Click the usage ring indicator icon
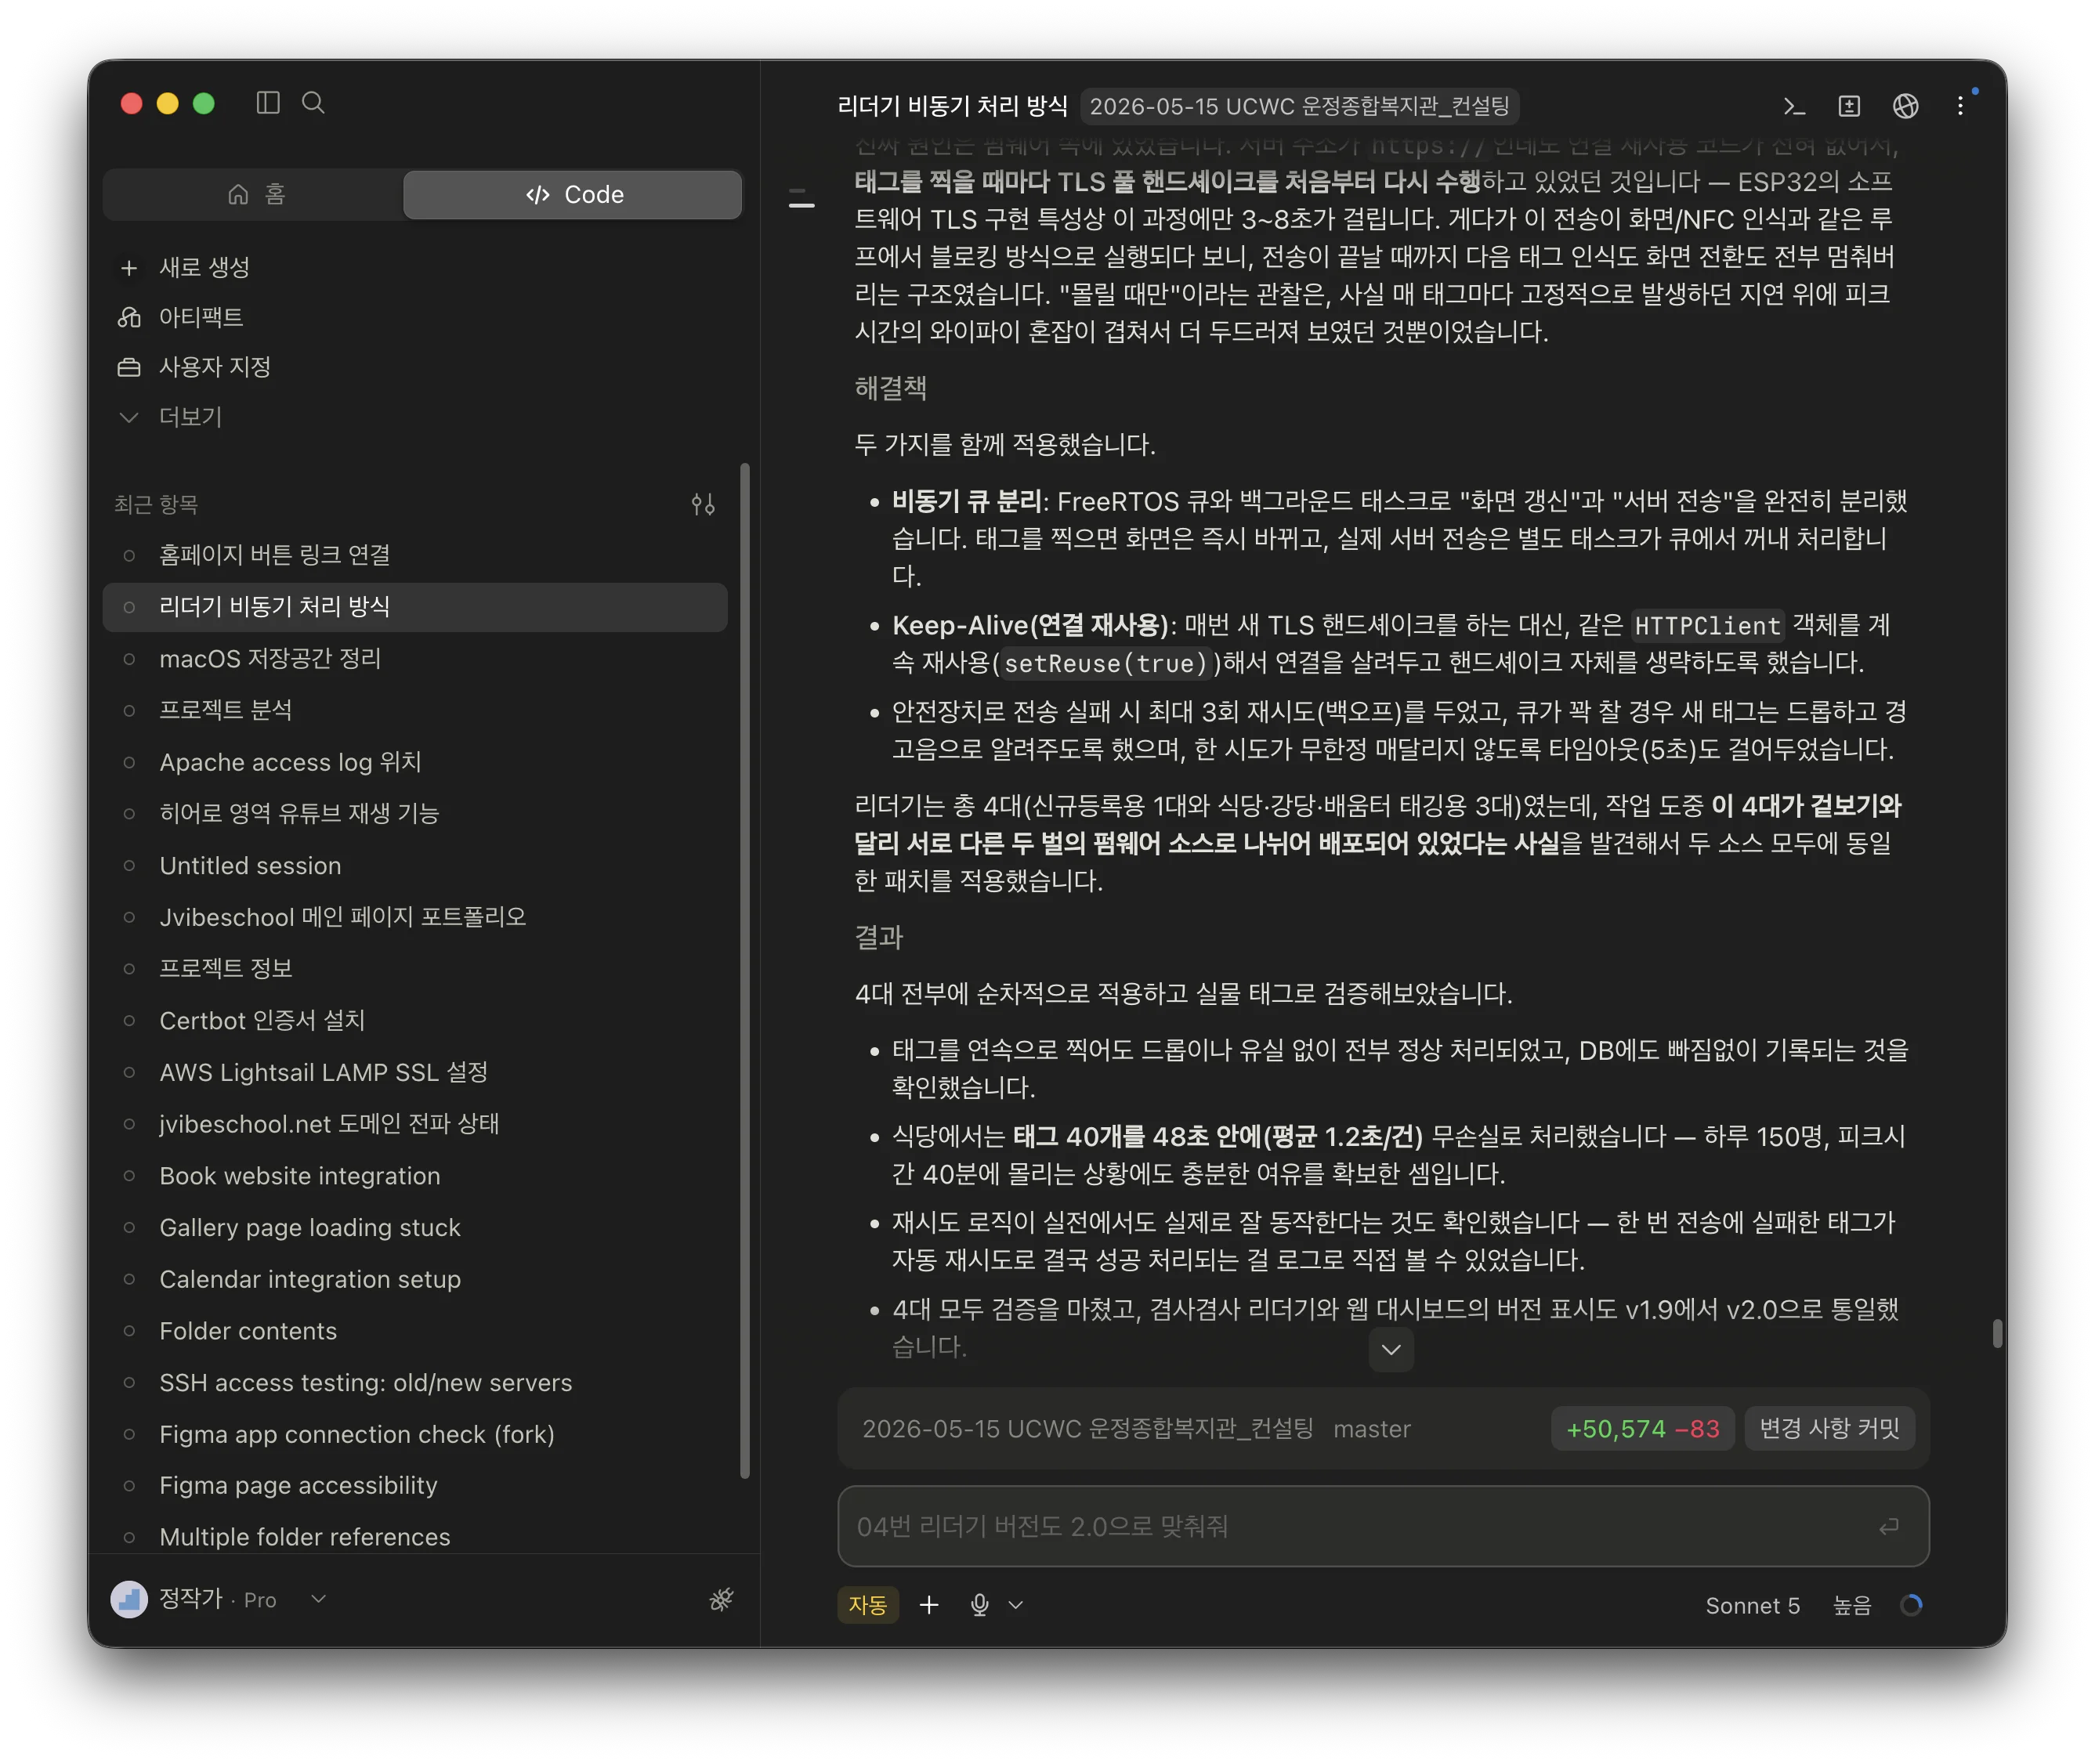Screen dimensions: 2095x1764 [1911, 1605]
